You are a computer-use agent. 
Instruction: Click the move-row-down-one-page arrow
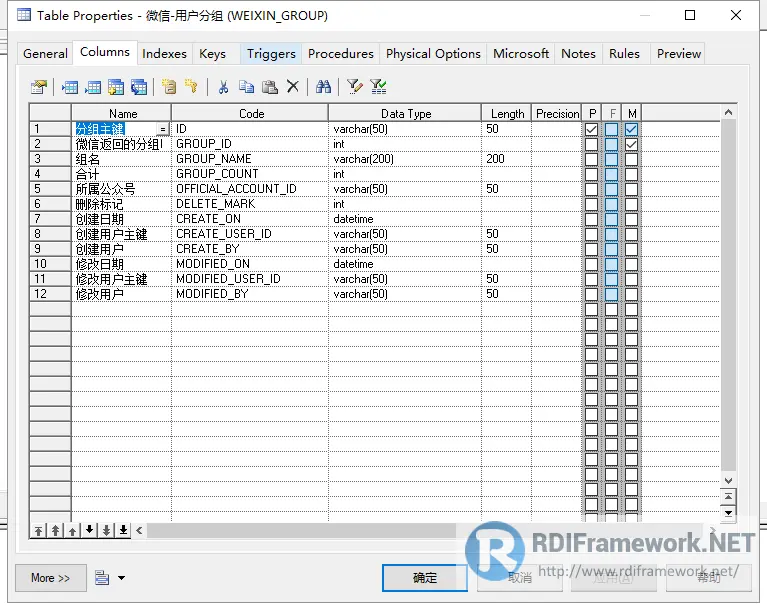pos(106,530)
